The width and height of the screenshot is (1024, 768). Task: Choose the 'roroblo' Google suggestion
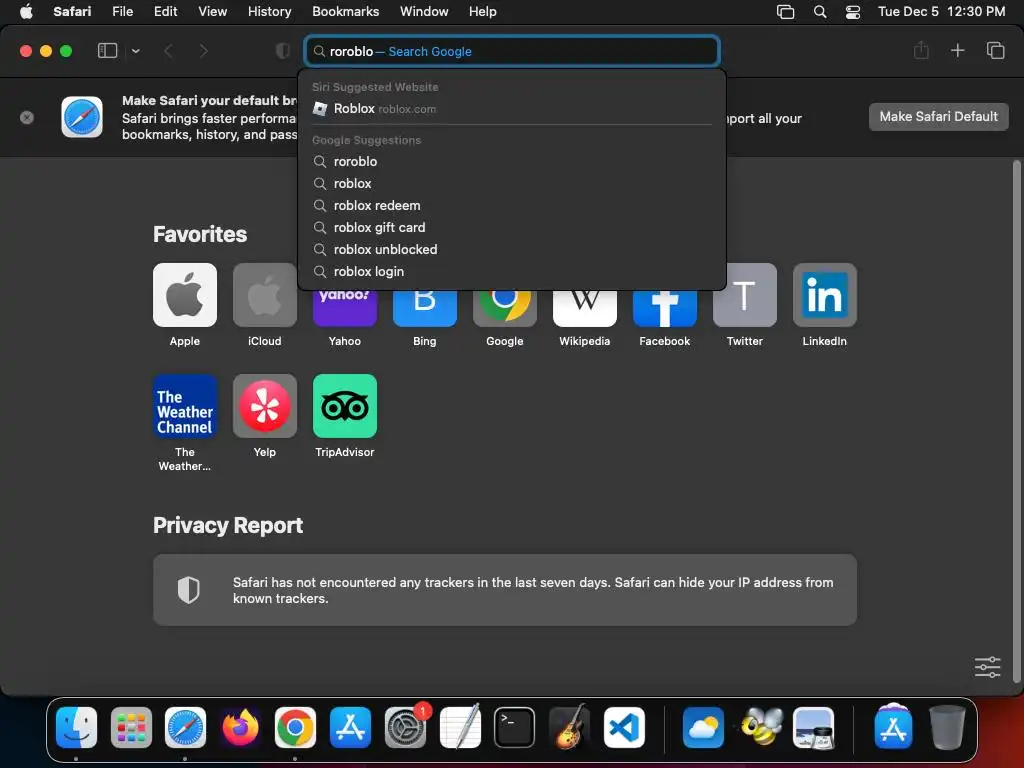pyautogui.click(x=512, y=161)
